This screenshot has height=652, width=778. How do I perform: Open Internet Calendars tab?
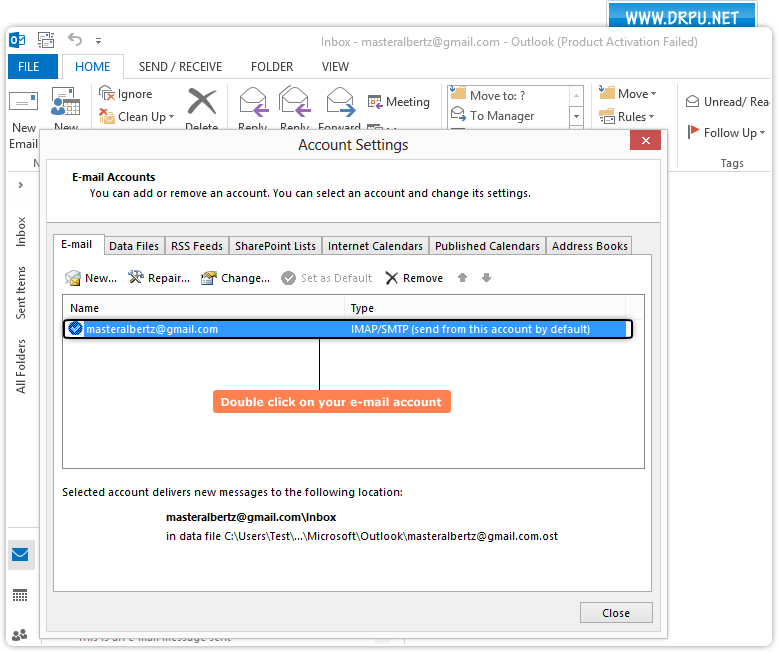[375, 246]
